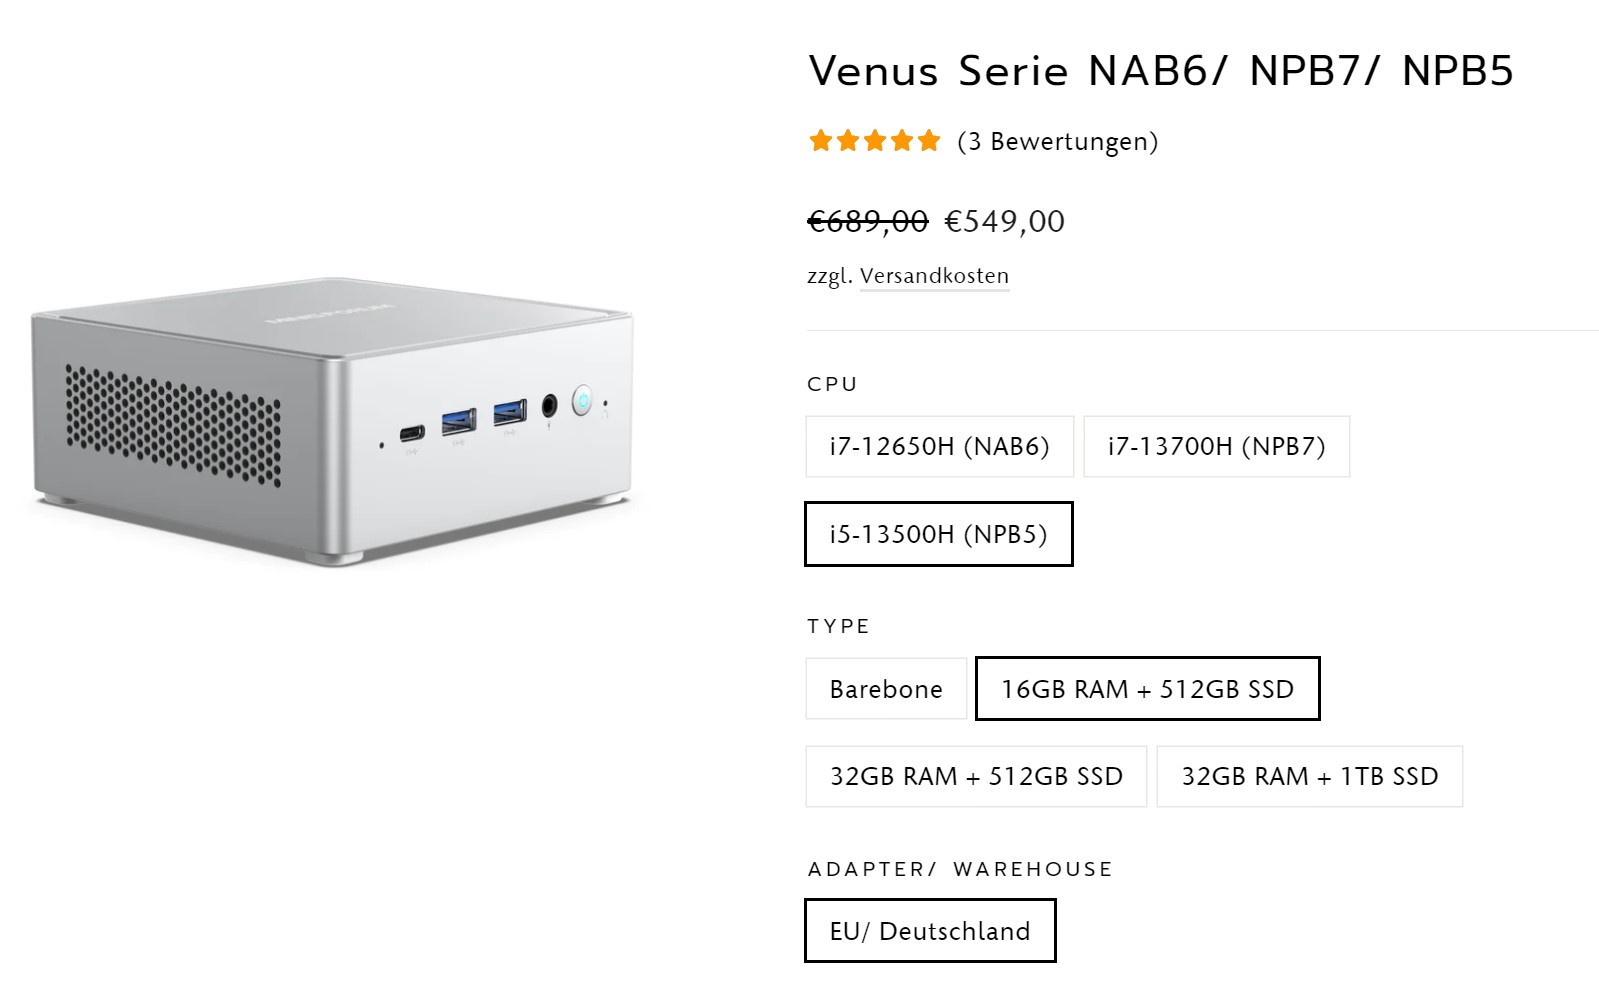This screenshot has height=991, width=1599.
Task: Click the power button on the mini PC
Action: [582, 402]
